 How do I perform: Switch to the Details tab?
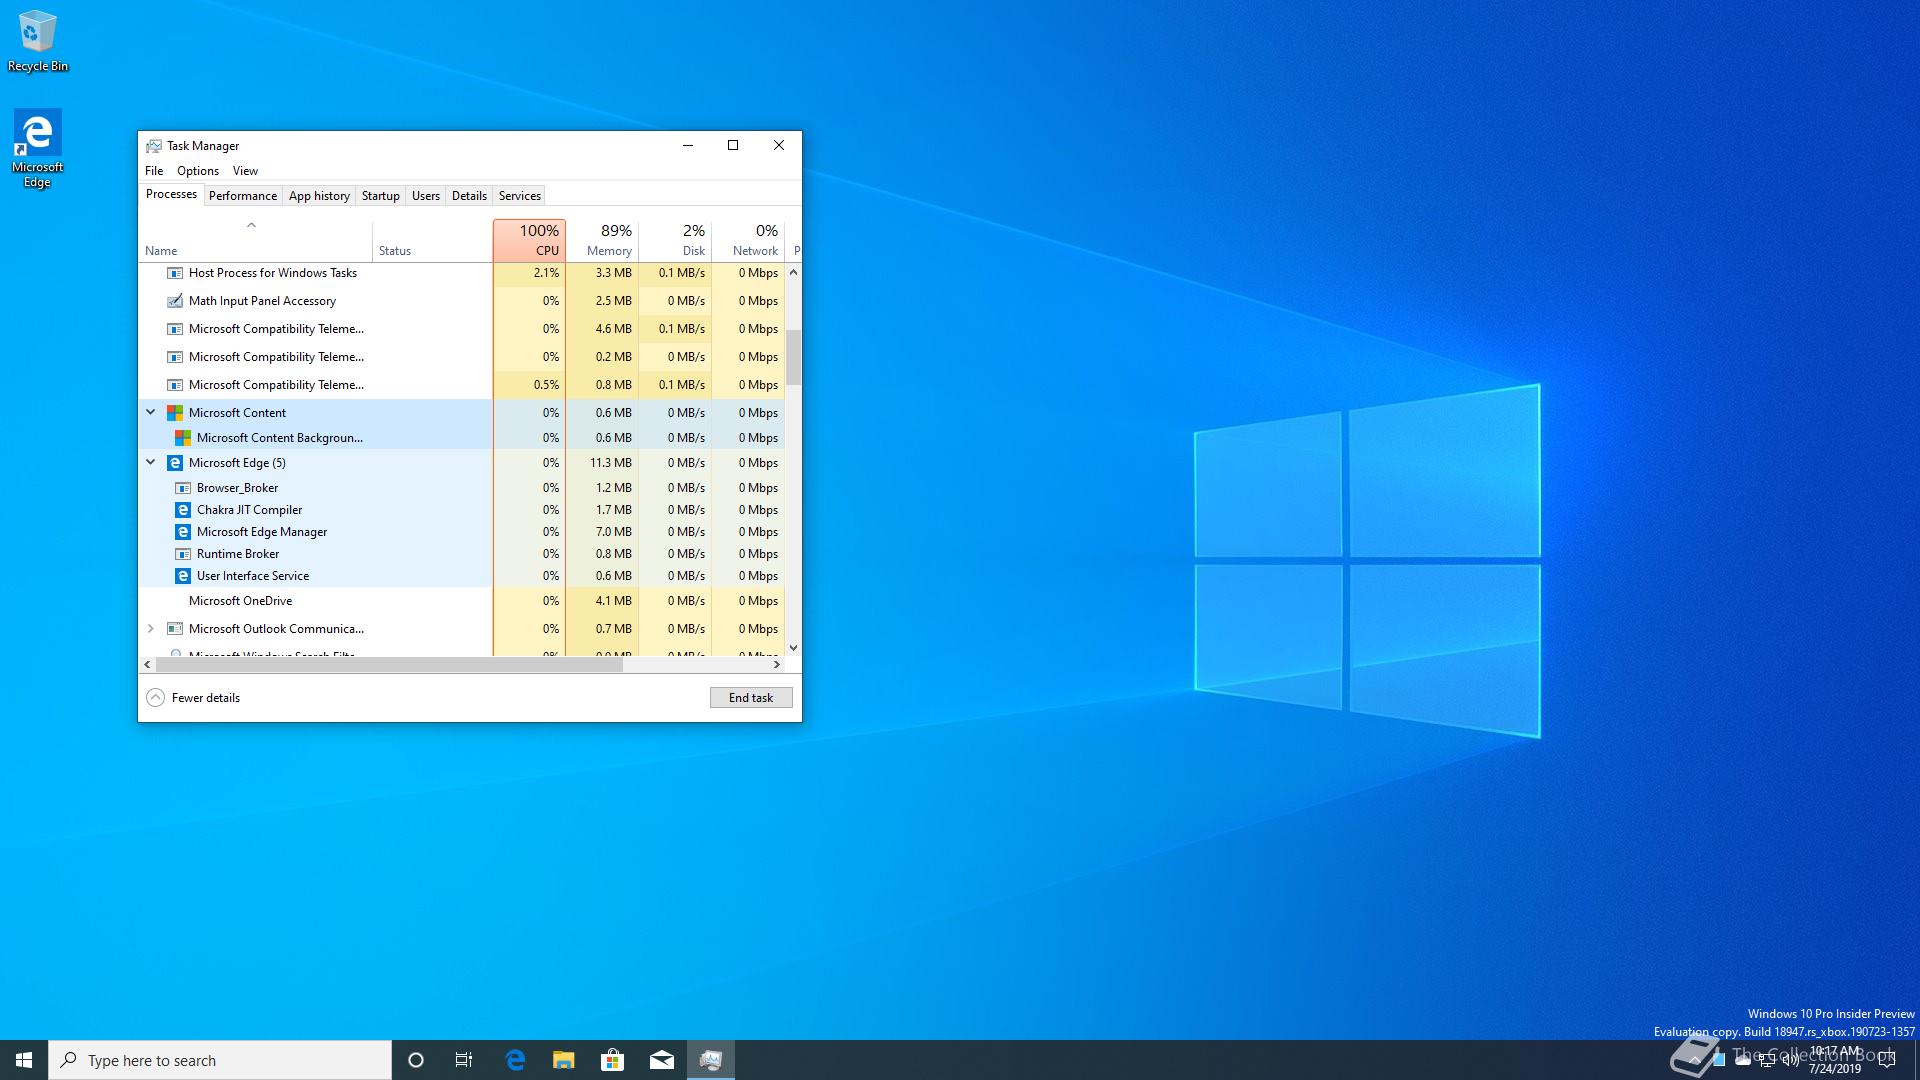469,196
